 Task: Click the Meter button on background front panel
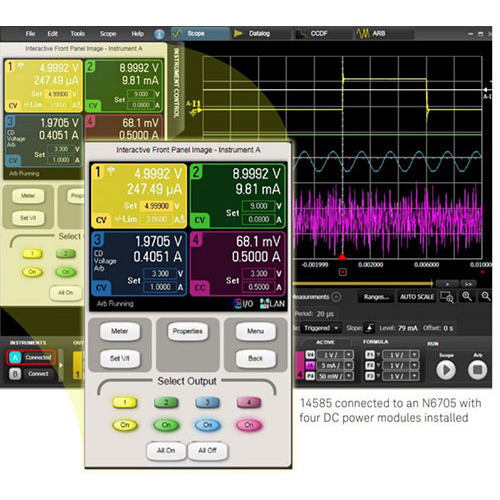click(x=28, y=196)
